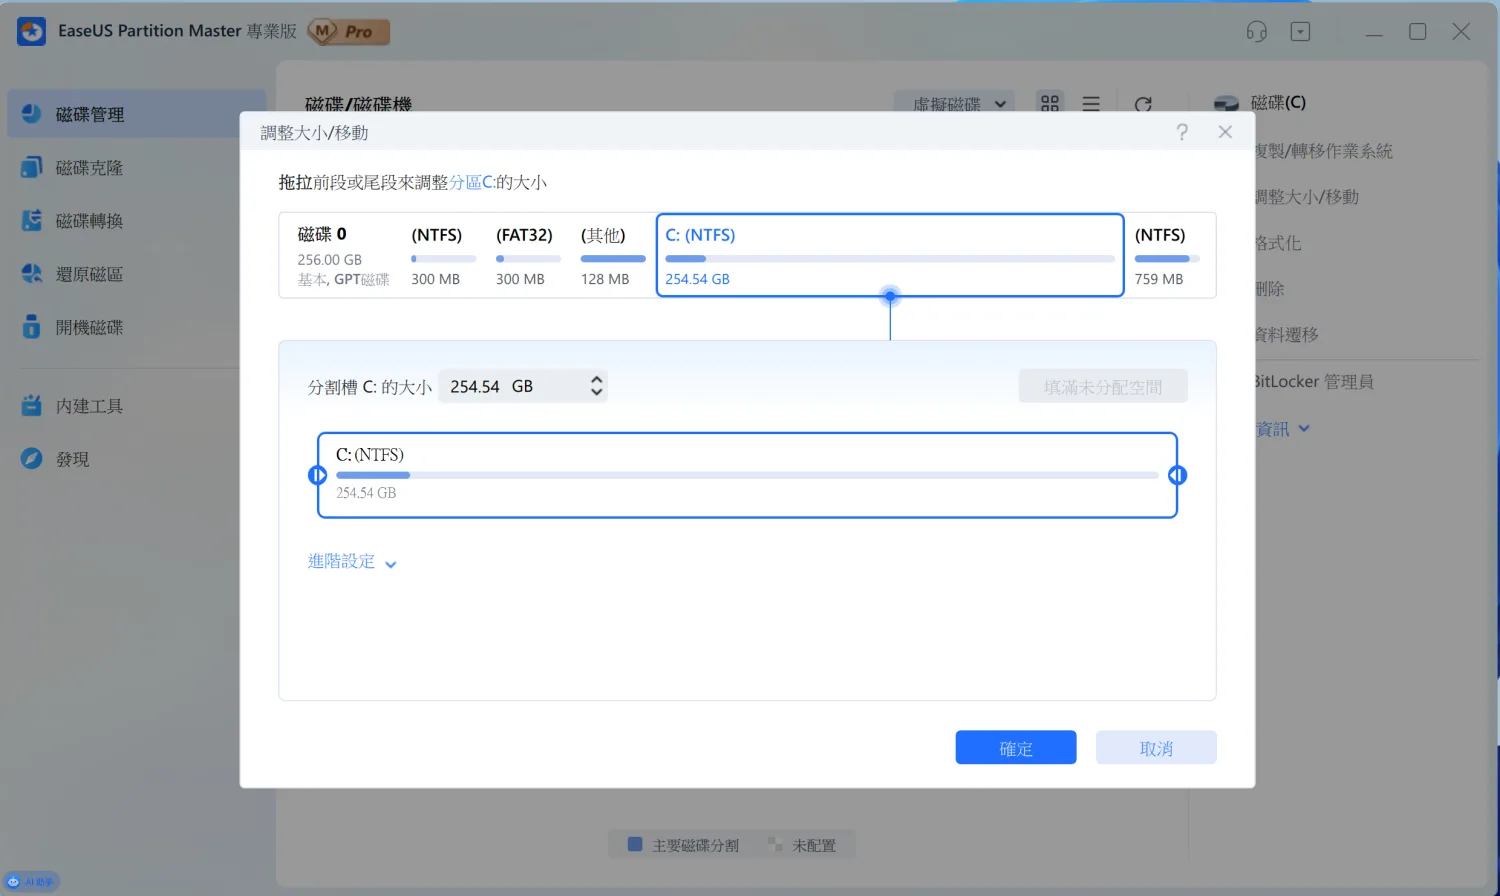
Task: Click 確定 to confirm resize
Action: pyautogui.click(x=1015, y=748)
